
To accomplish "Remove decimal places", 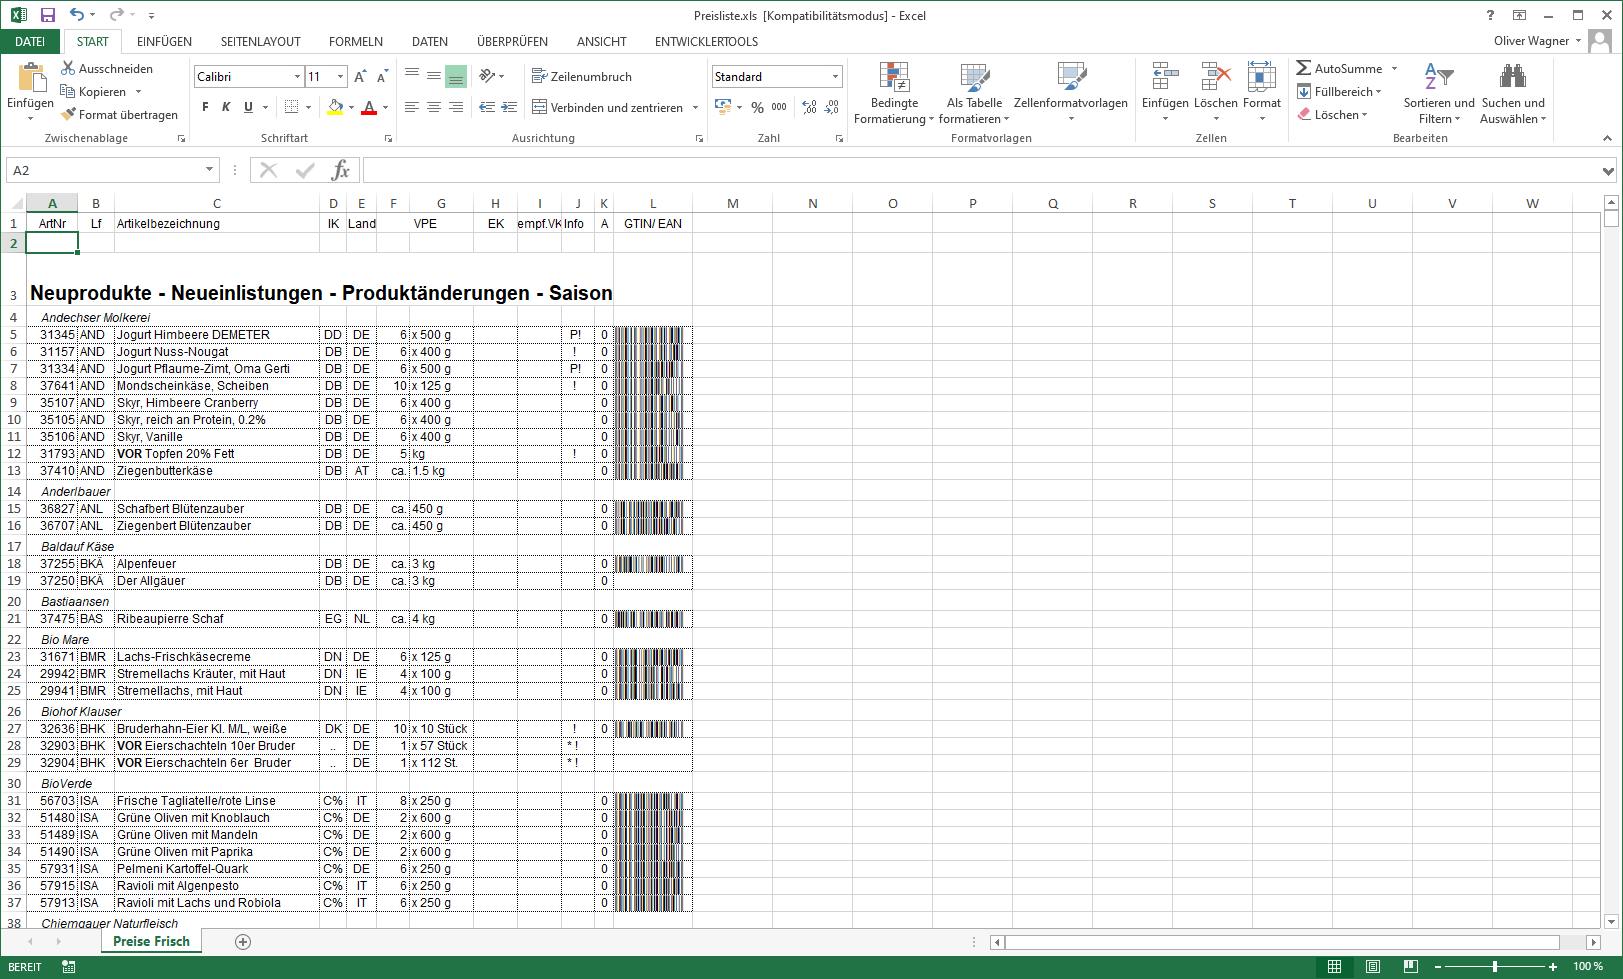I will 831,107.
